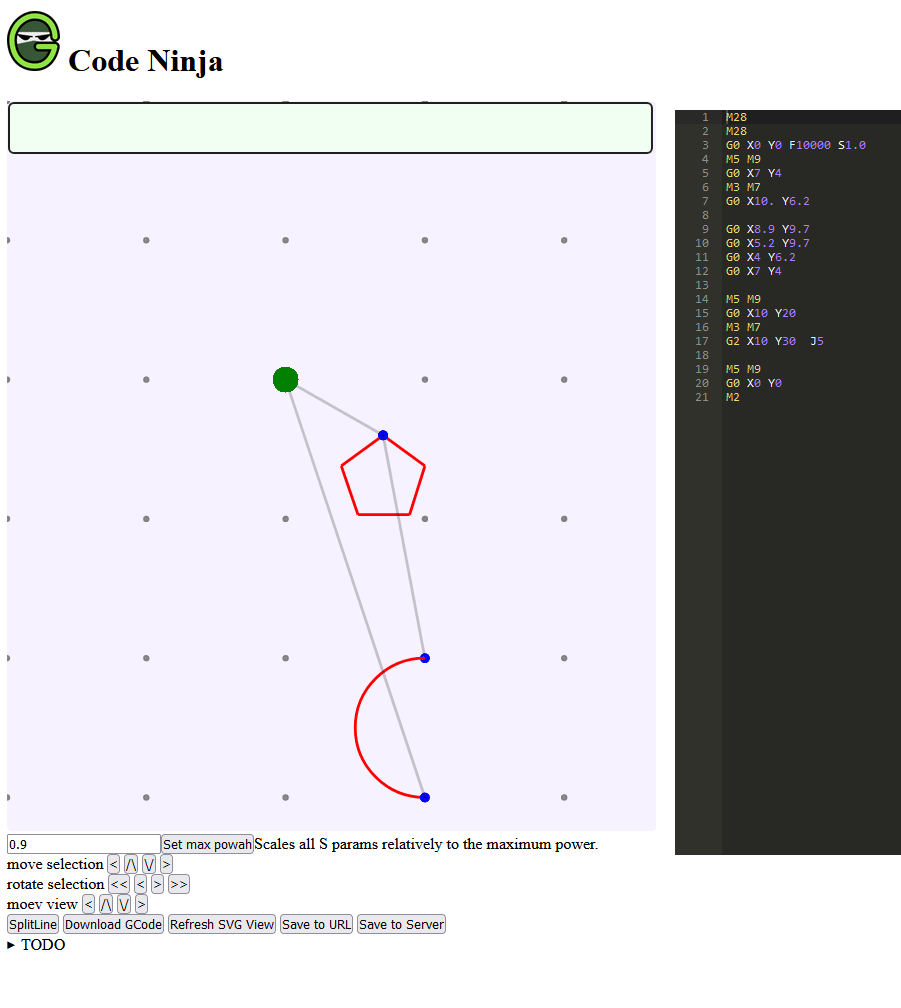This screenshot has height=1008, width=901.
Task: Focus the max power input field showing 0.9
Action: 84,844
